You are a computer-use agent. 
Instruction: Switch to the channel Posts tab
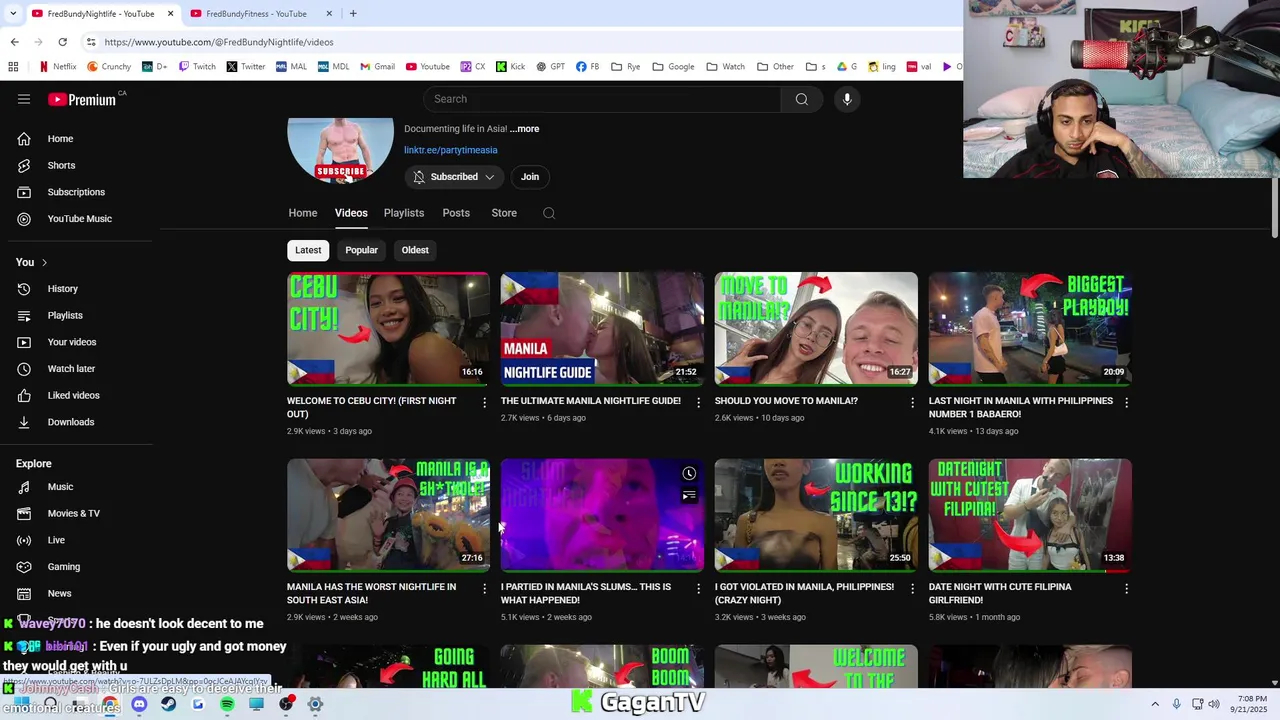coord(456,213)
